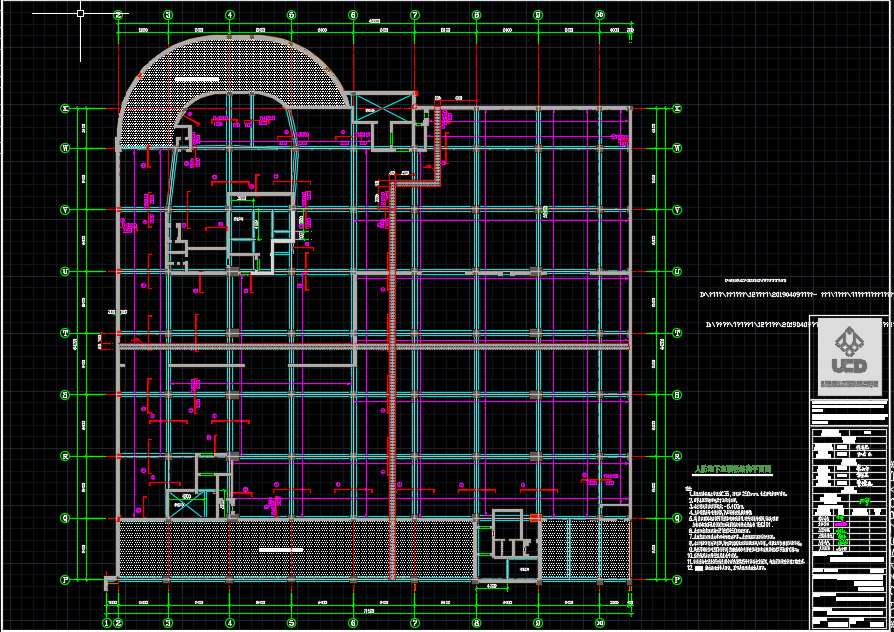Click axis bubble W left of the plan

click(x=66, y=148)
